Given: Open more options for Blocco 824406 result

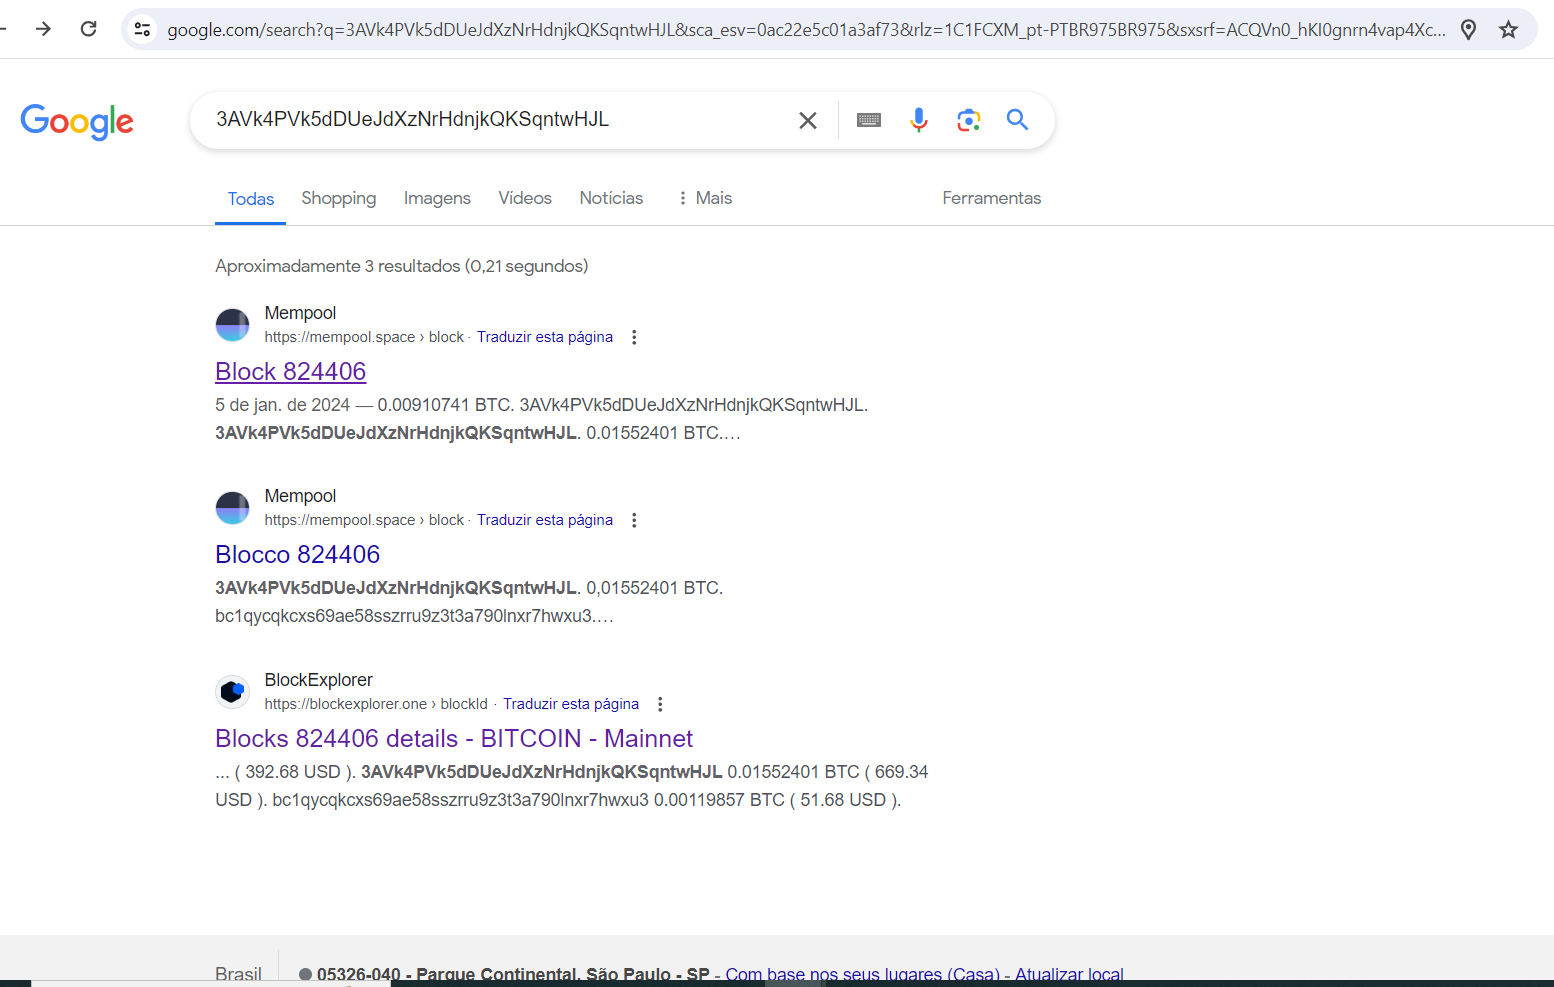Looking at the screenshot, I should tap(634, 520).
